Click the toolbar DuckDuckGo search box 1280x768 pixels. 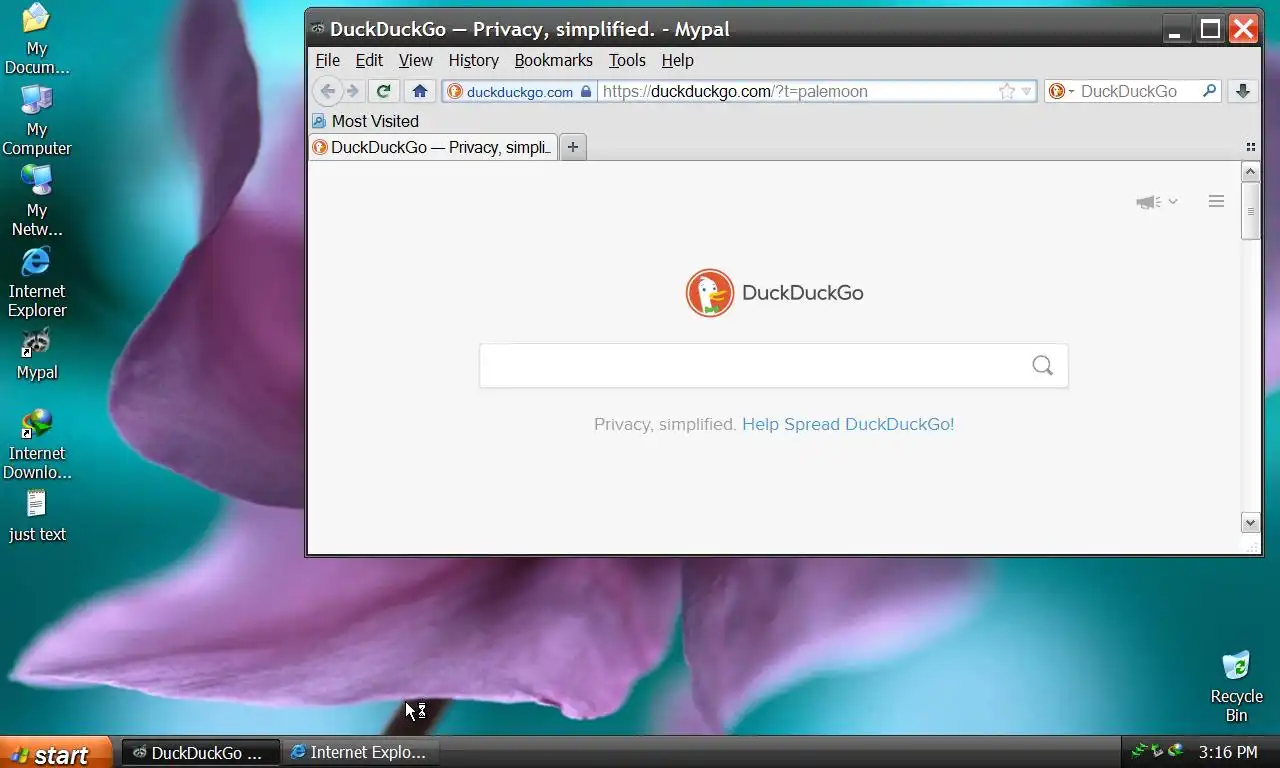click(1135, 91)
